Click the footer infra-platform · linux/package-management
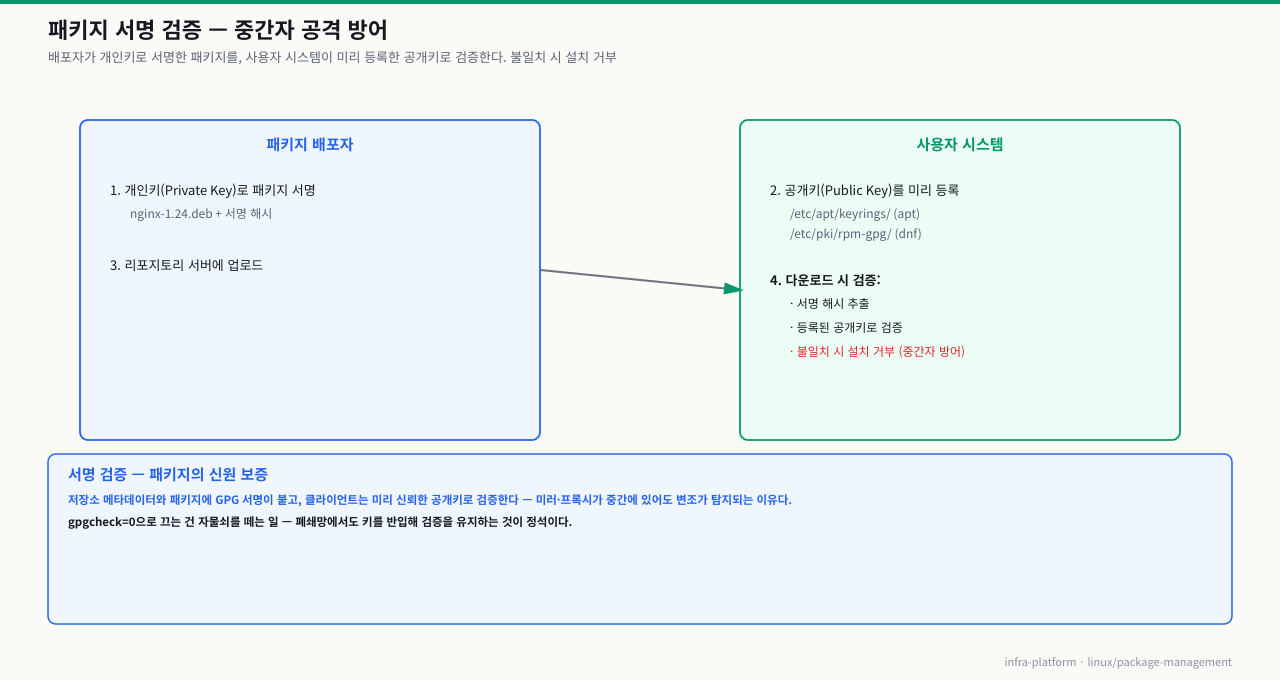This screenshot has height=680, width=1280. (x=1118, y=662)
